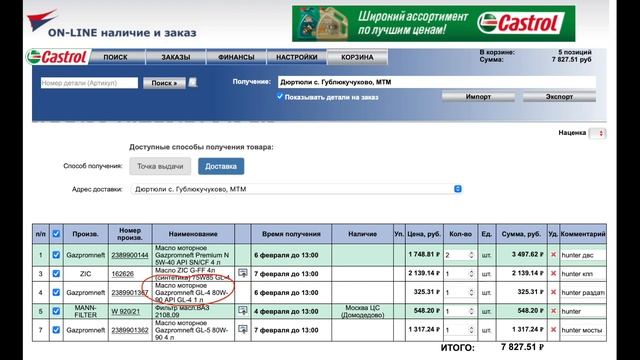Focus the Номер детали (Артикул) search field
The width and height of the screenshot is (640, 360).
click(x=89, y=83)
